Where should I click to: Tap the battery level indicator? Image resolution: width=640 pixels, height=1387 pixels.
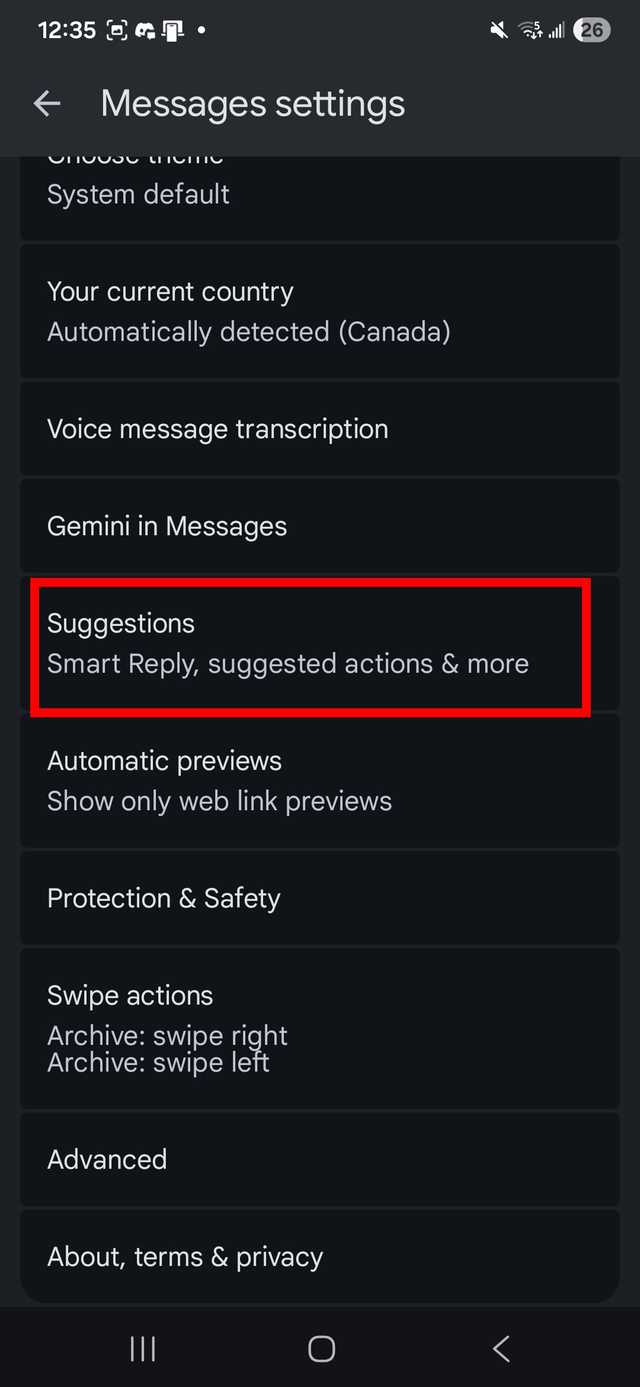(592, 30)
